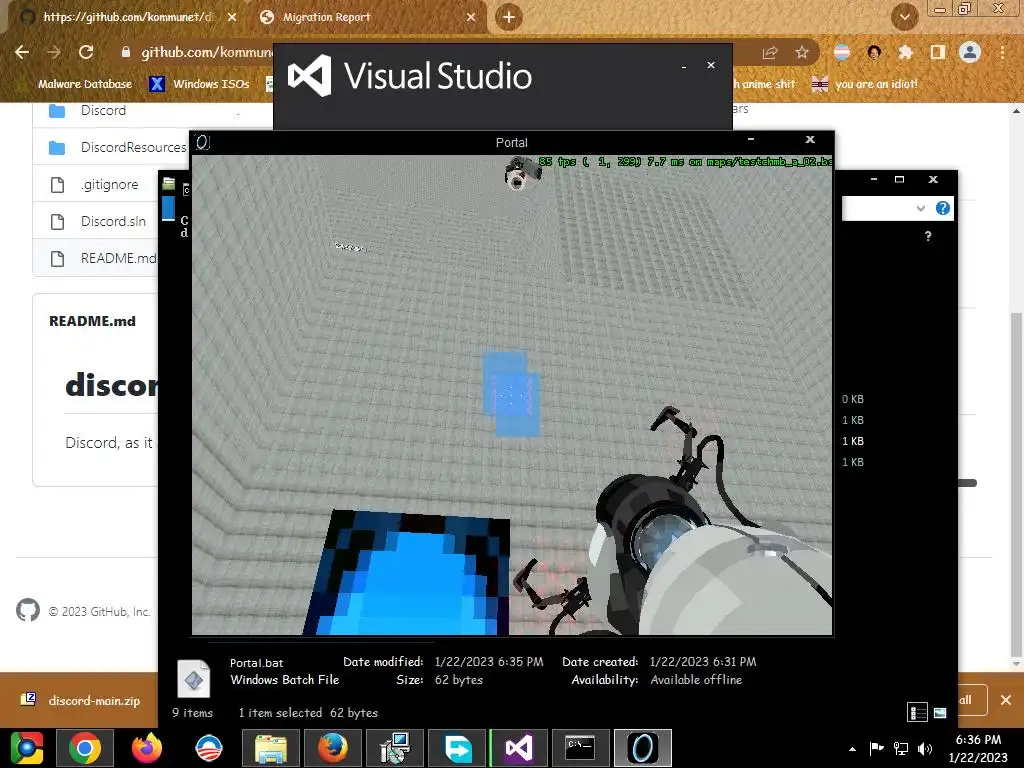
Task: Click the Portal.bat file icon in details pane
Action: 193,679
